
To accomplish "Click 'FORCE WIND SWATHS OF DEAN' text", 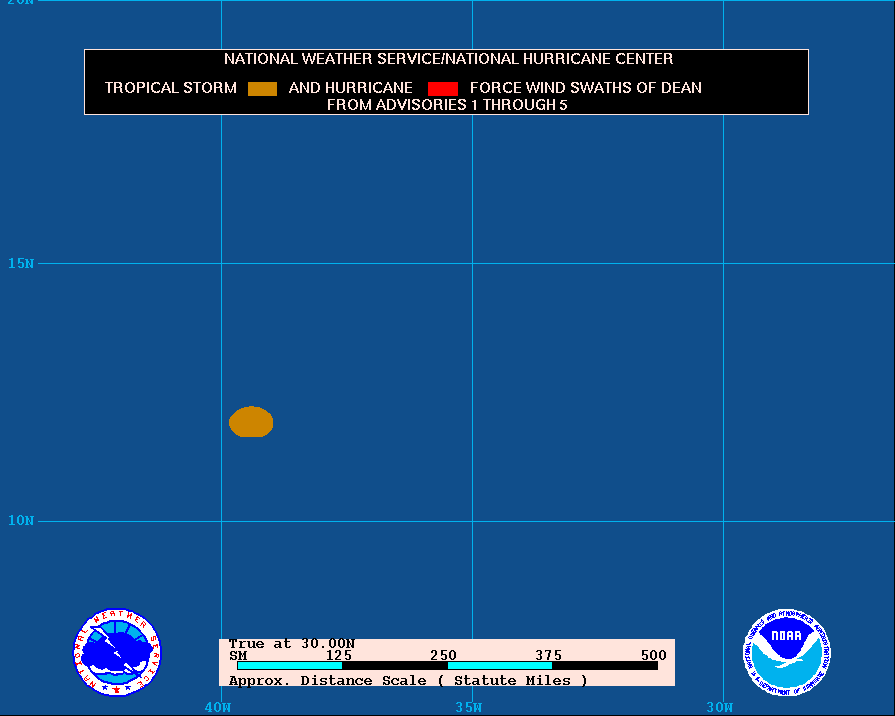I will tap(586, 88).
